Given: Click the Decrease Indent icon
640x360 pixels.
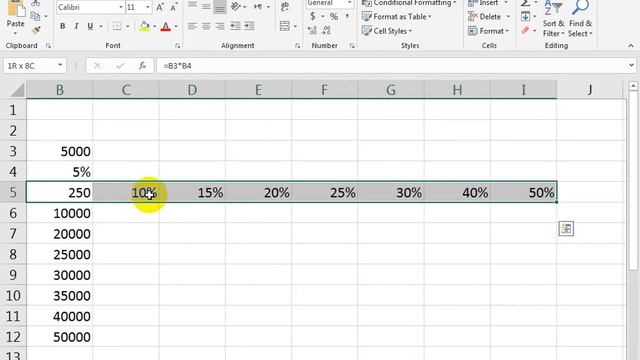Looking at the screenshot, I should tap(235, 26).
